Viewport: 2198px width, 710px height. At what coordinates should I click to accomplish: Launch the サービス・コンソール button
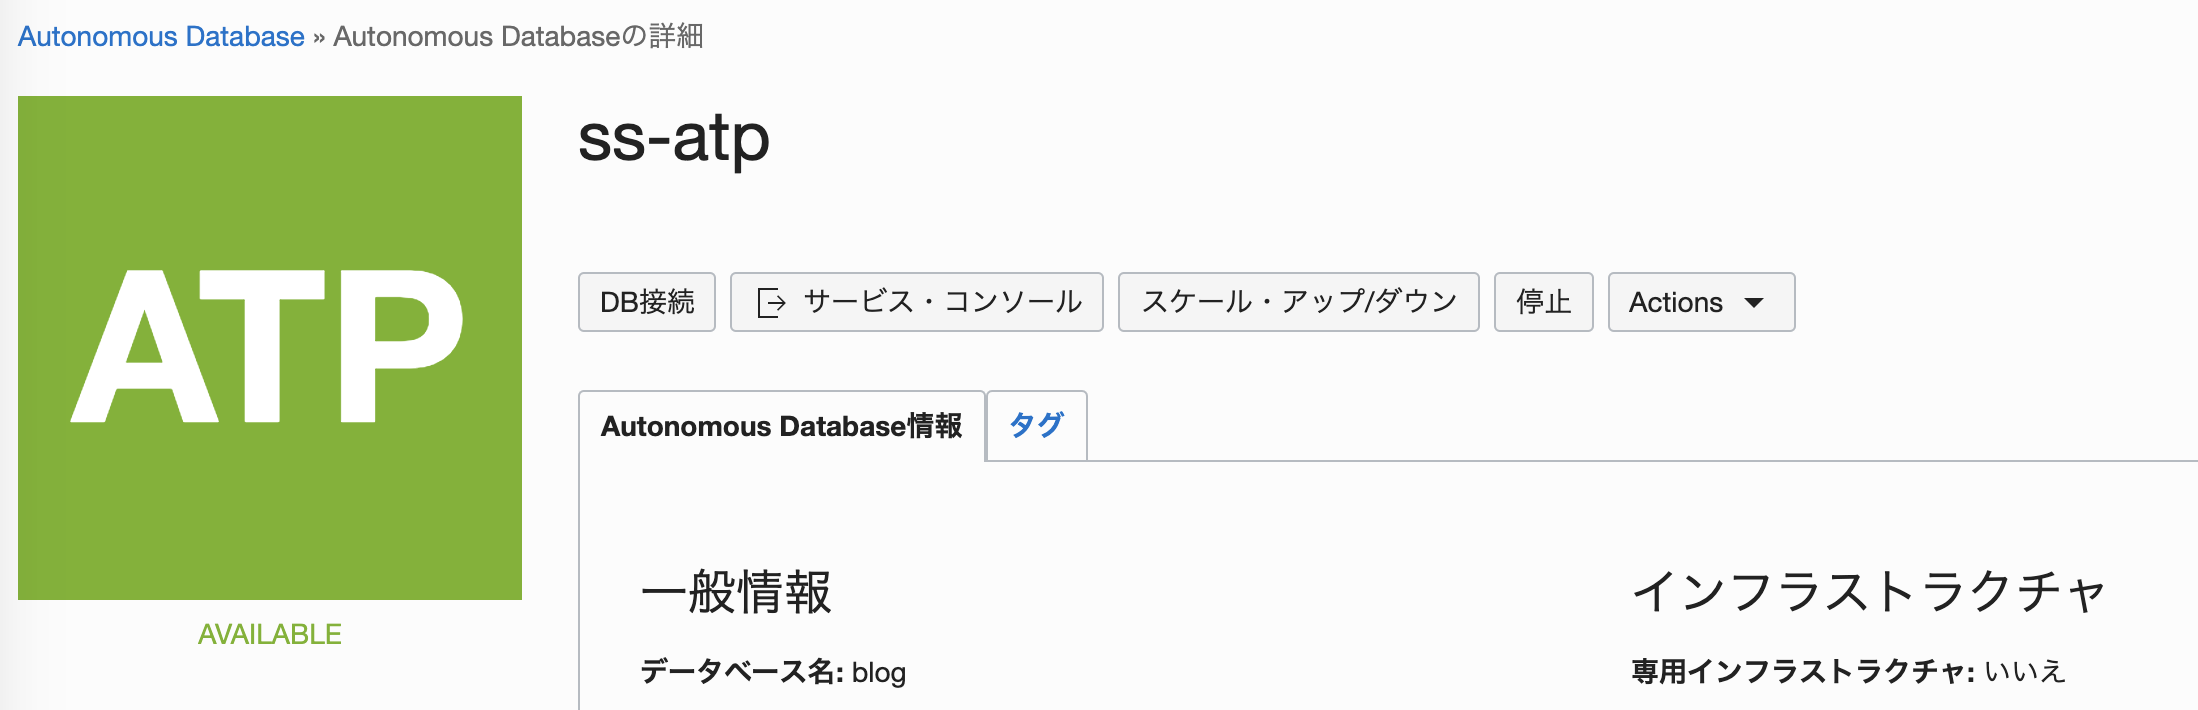[917, 302]
